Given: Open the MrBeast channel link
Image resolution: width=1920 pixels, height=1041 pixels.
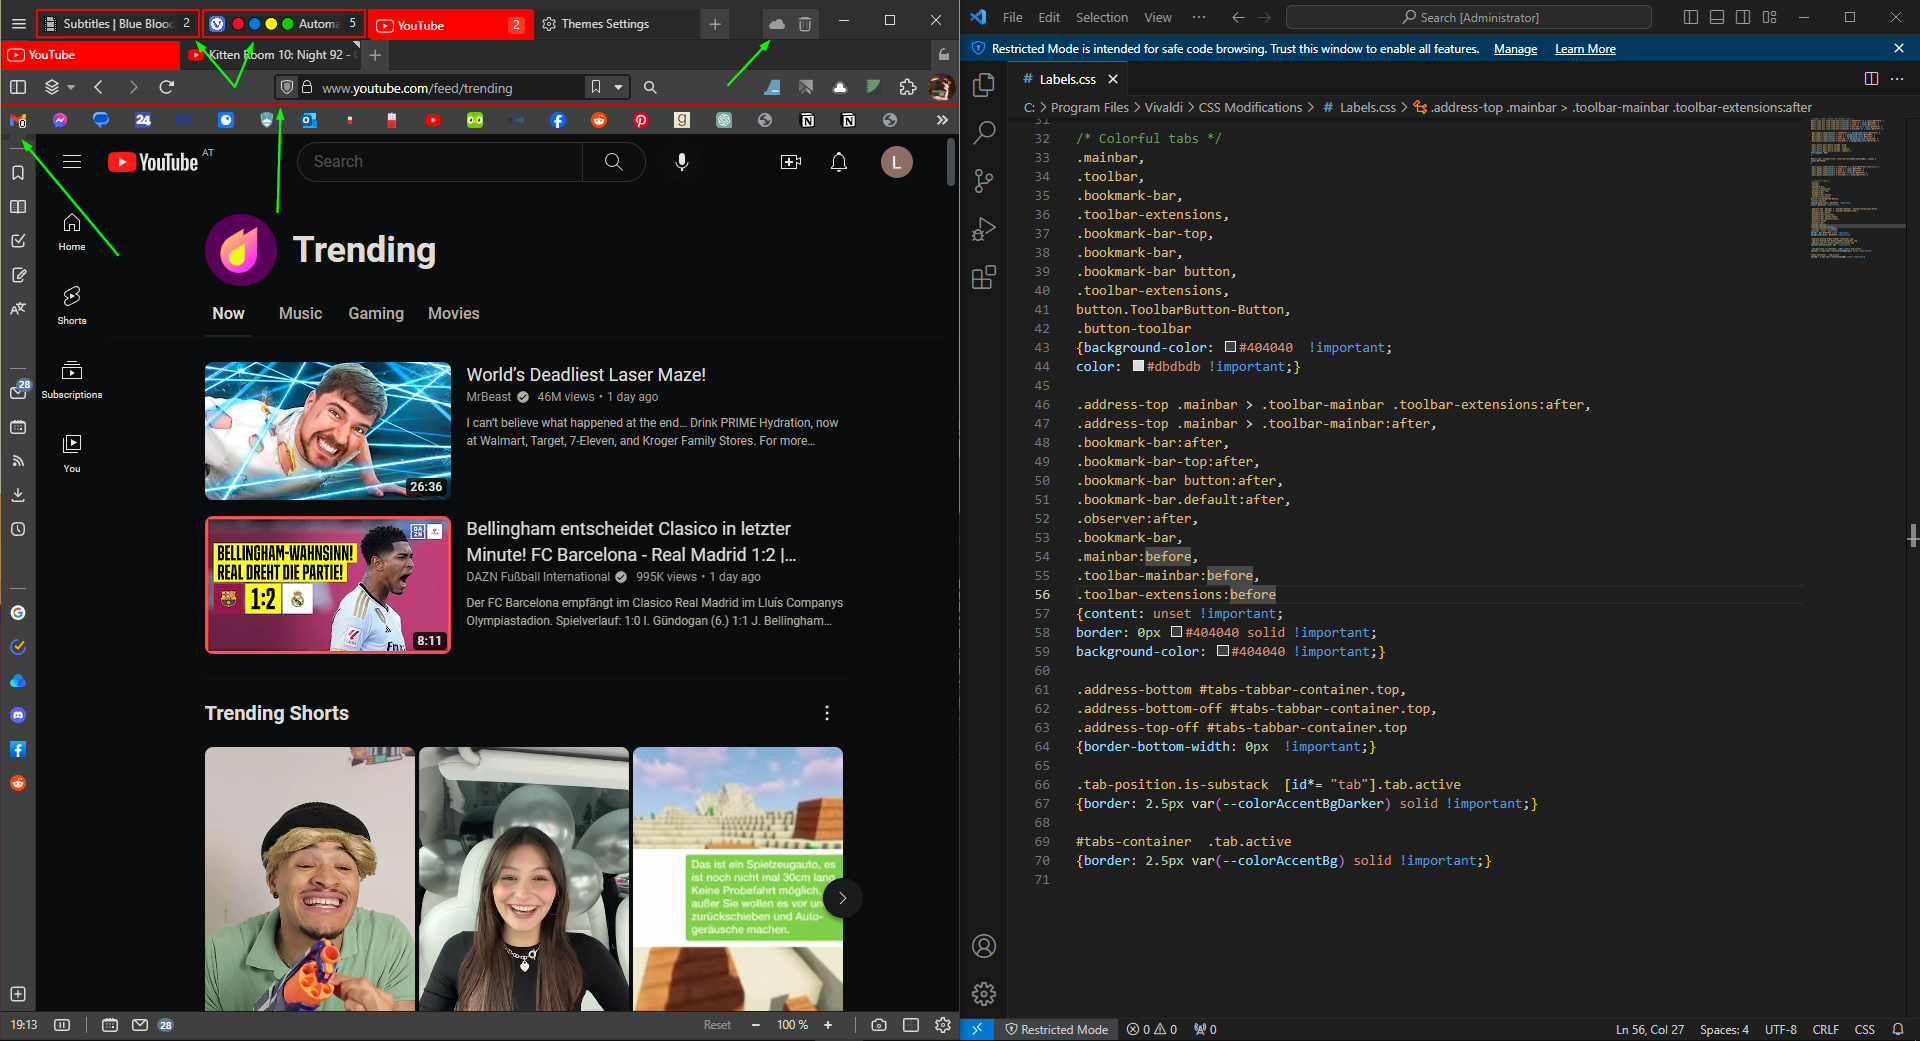Looking at the screenshot, I should 489,397.
